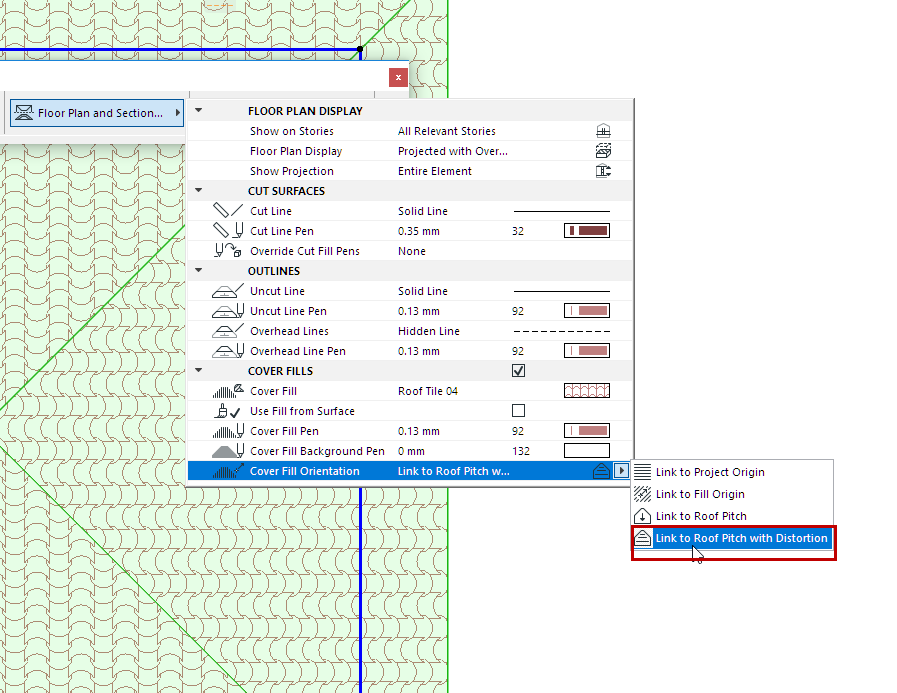Viewport: 897px width, 693px height.
Task: Close the settings dialog with red X
Action: pos(398,77)
